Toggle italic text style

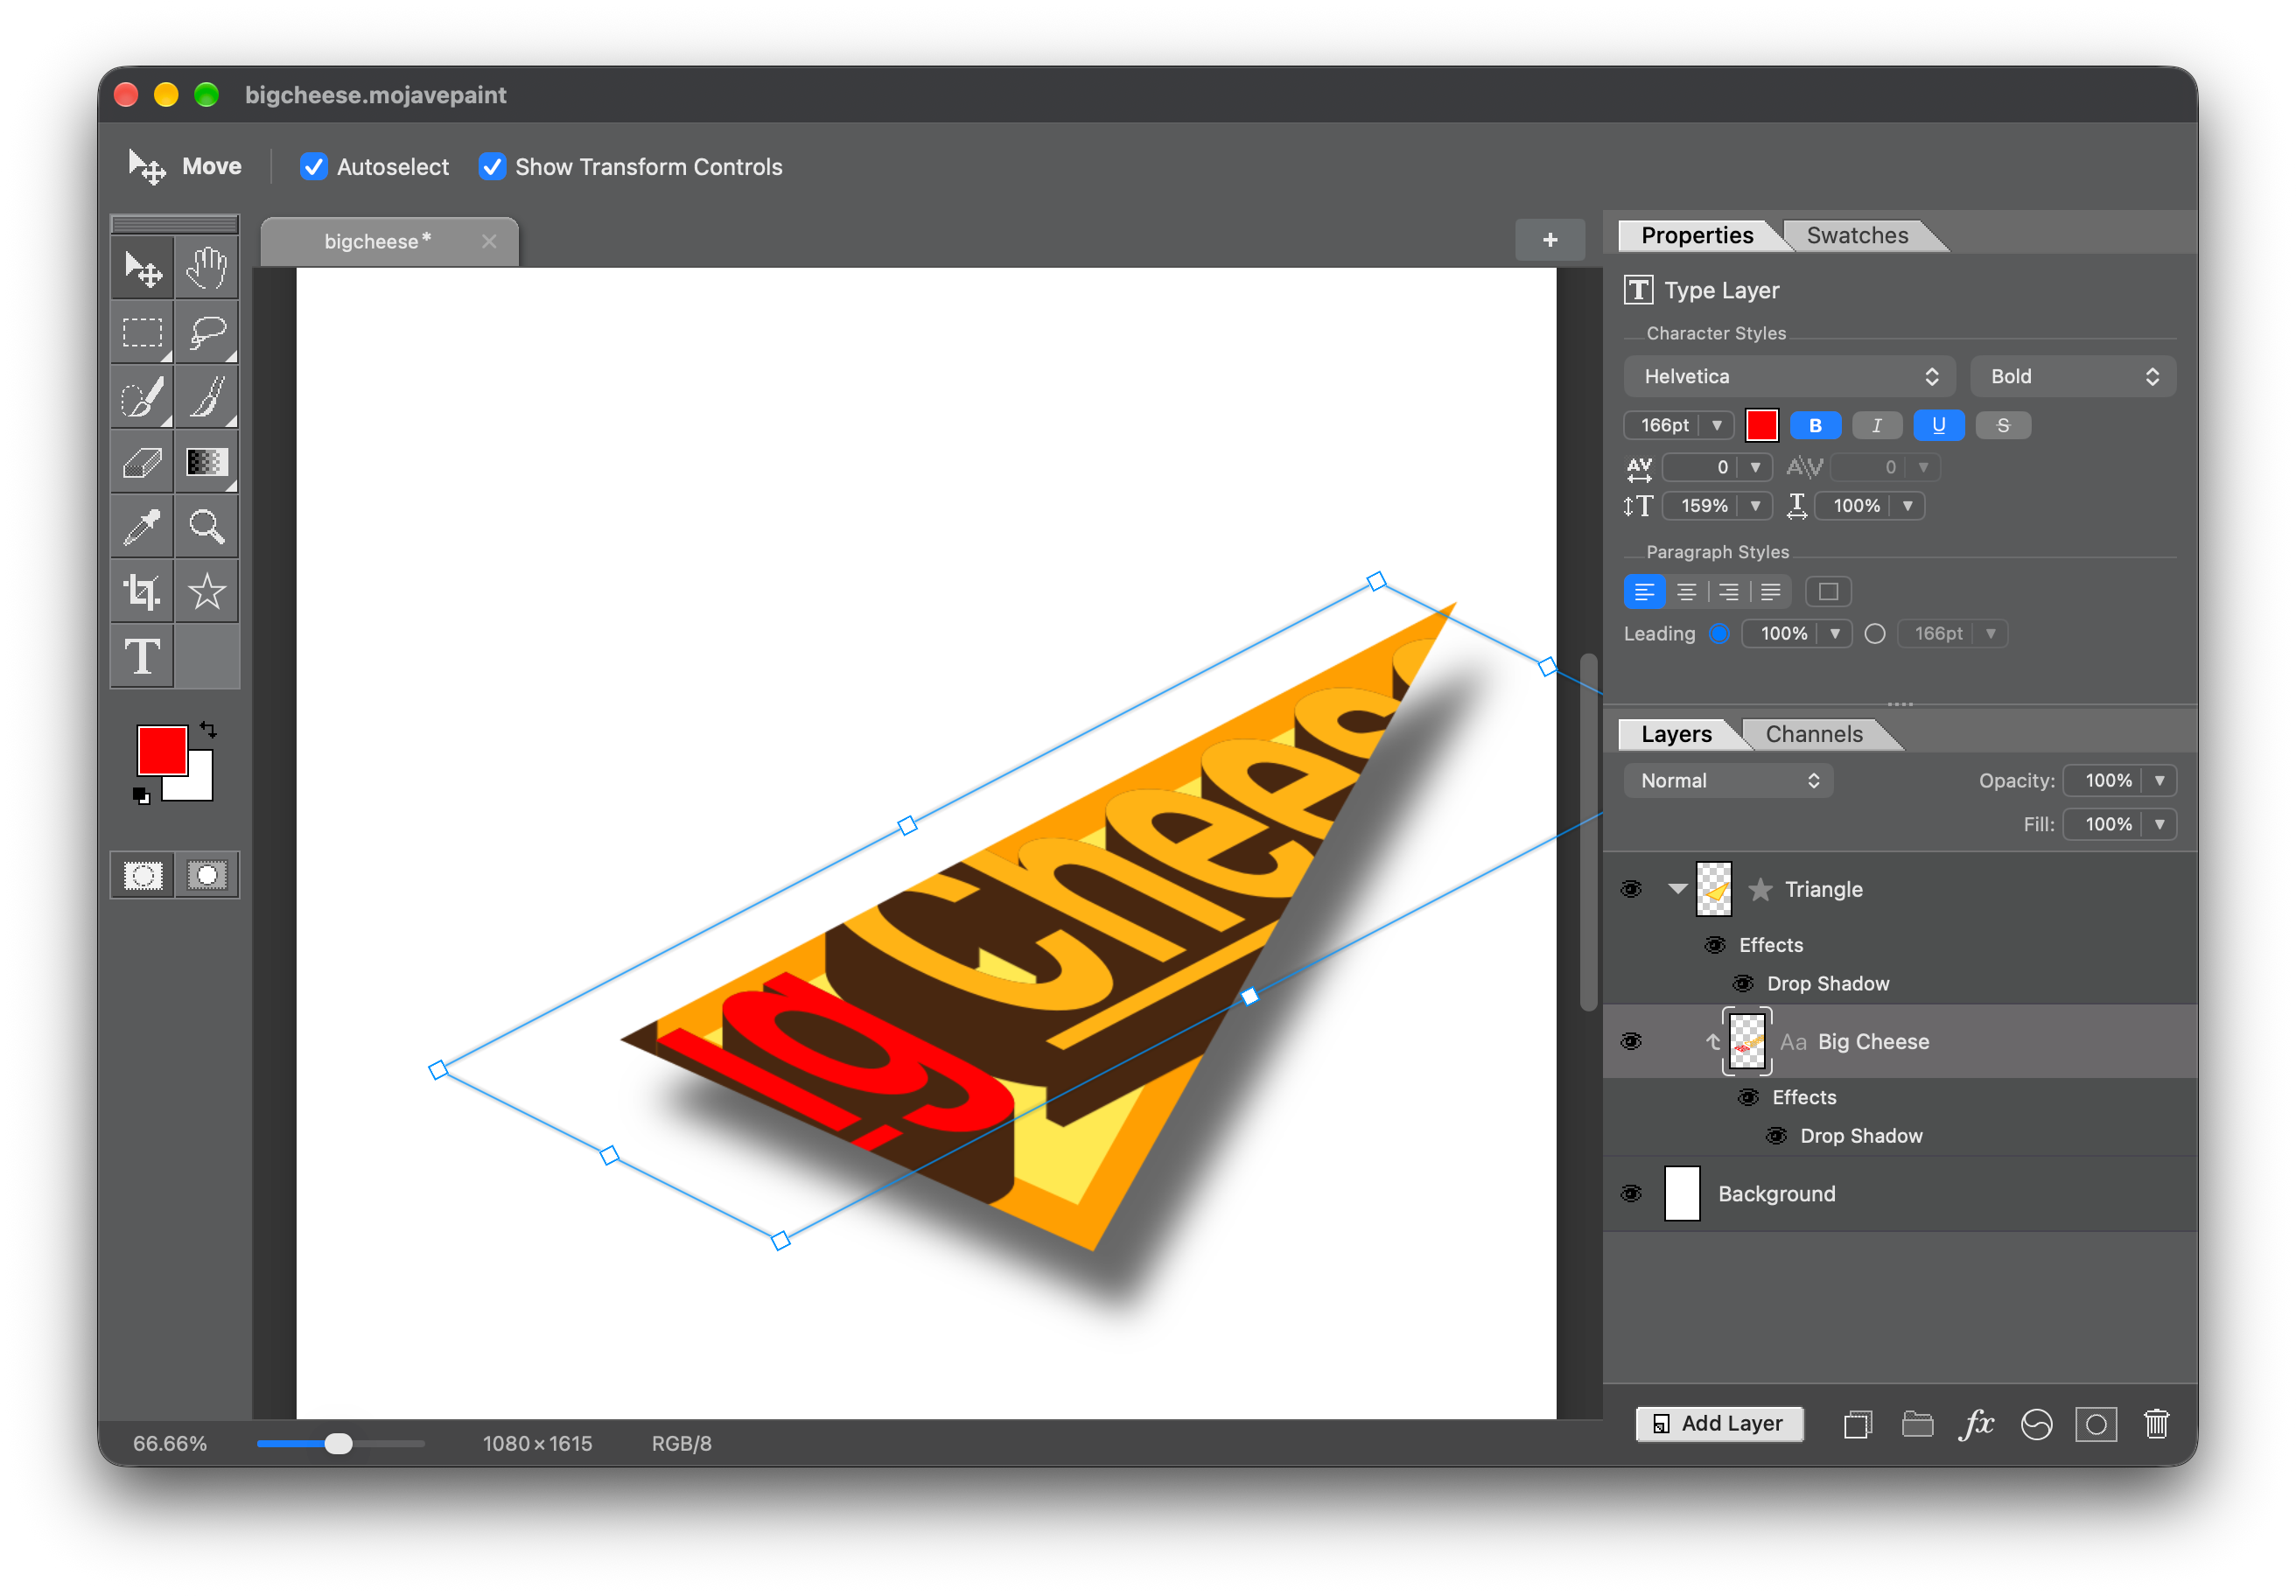1877,425
